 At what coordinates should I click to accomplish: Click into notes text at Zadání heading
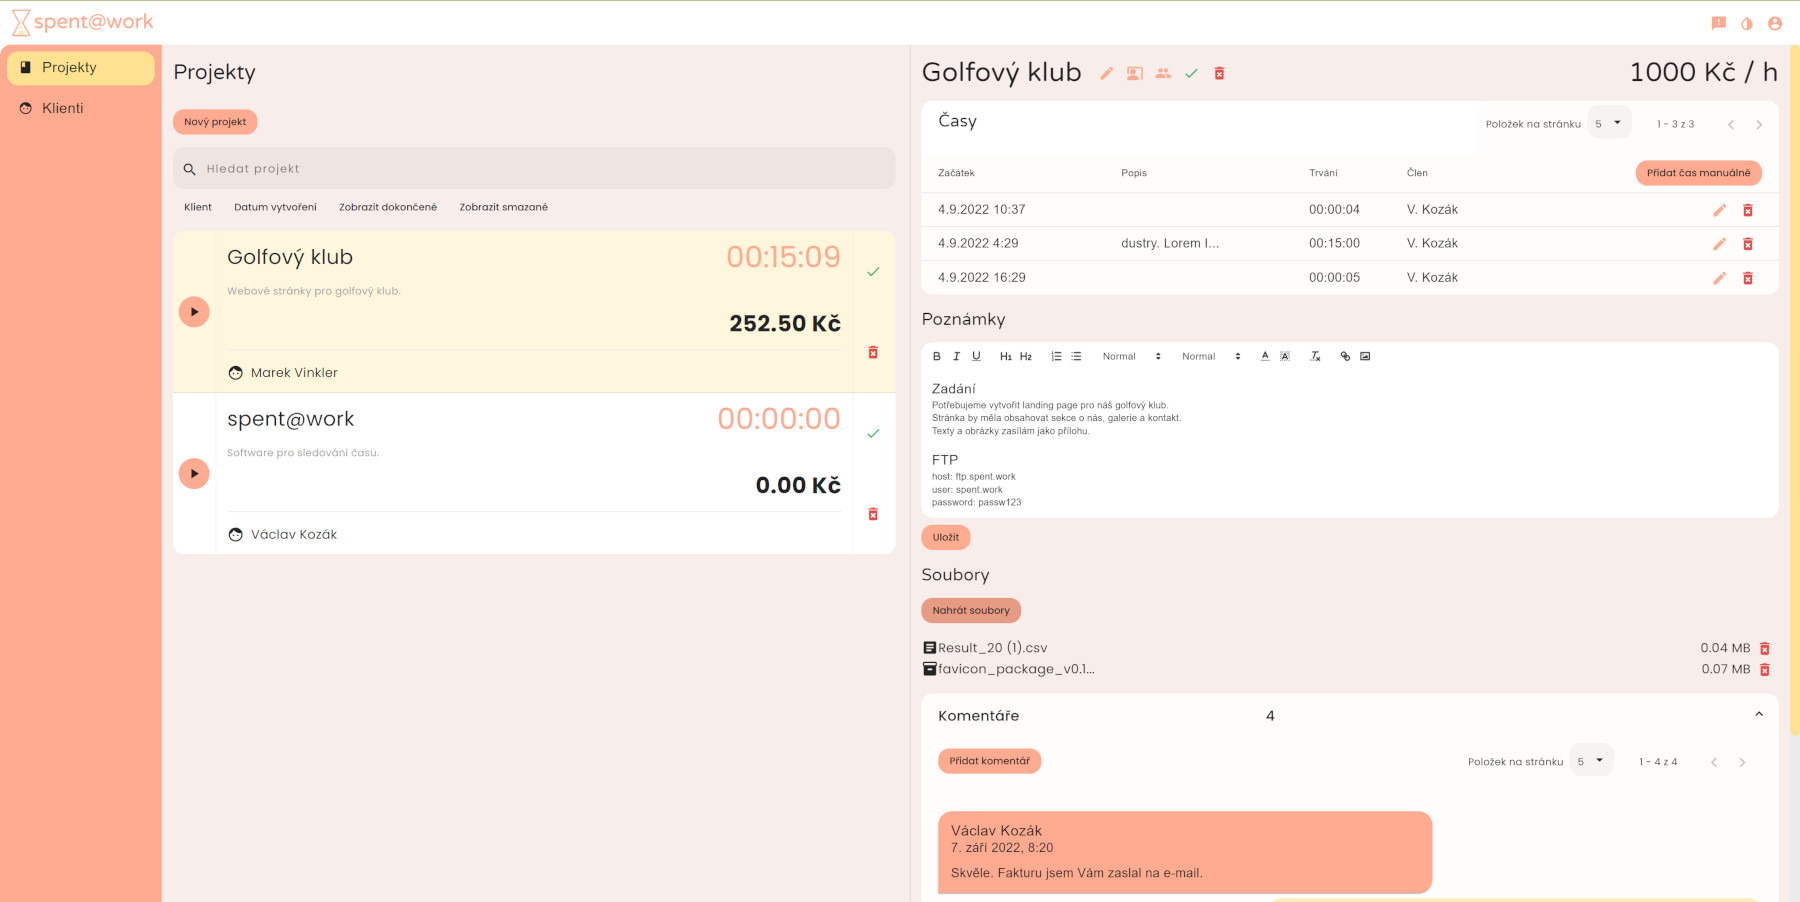click(954, 389)
